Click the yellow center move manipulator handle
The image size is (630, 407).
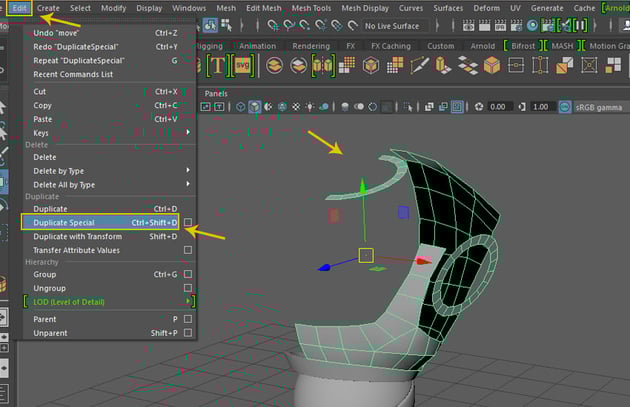(x=366, y=255)
